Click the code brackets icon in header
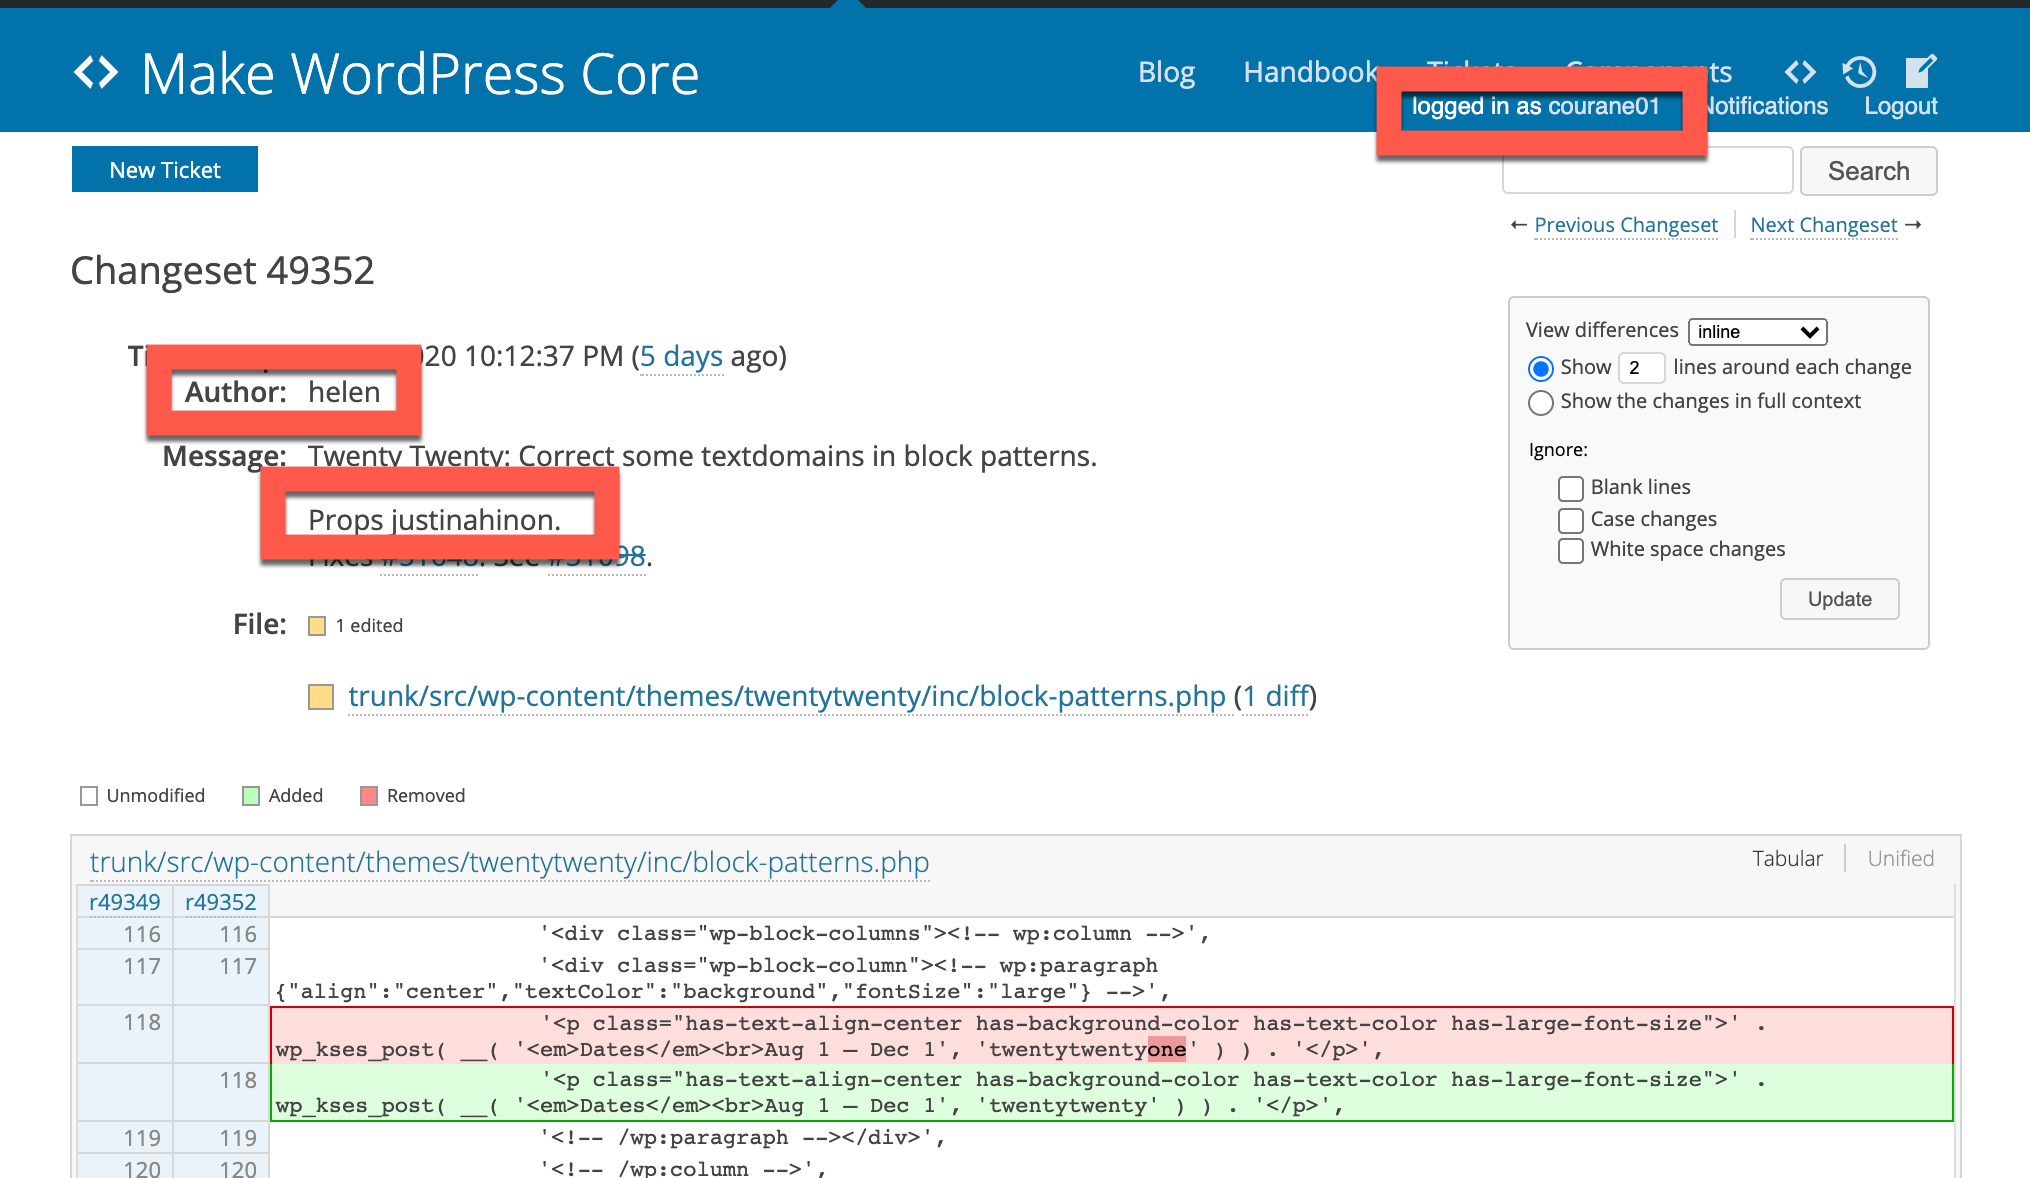The width and height of the screenshot is (2030, 1178). point(1800,72)
